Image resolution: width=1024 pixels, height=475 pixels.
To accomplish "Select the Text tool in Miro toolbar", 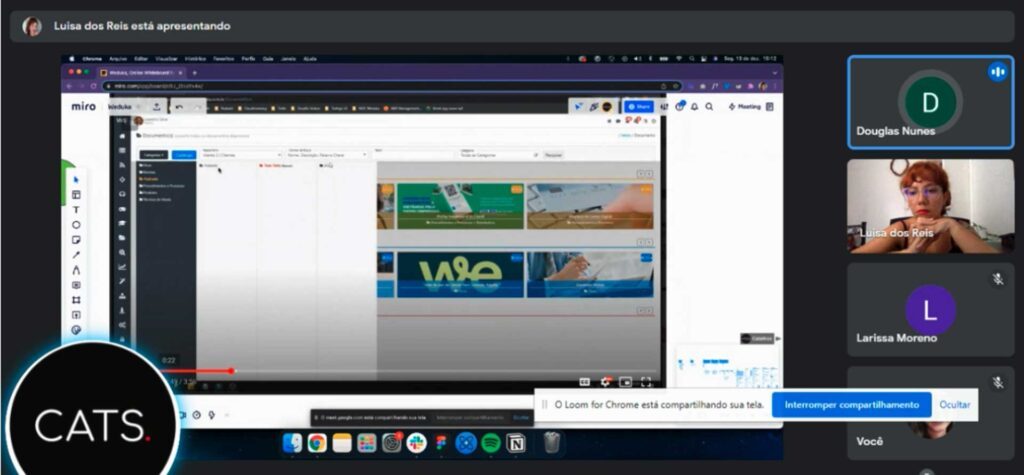I will tap(76, 210).
